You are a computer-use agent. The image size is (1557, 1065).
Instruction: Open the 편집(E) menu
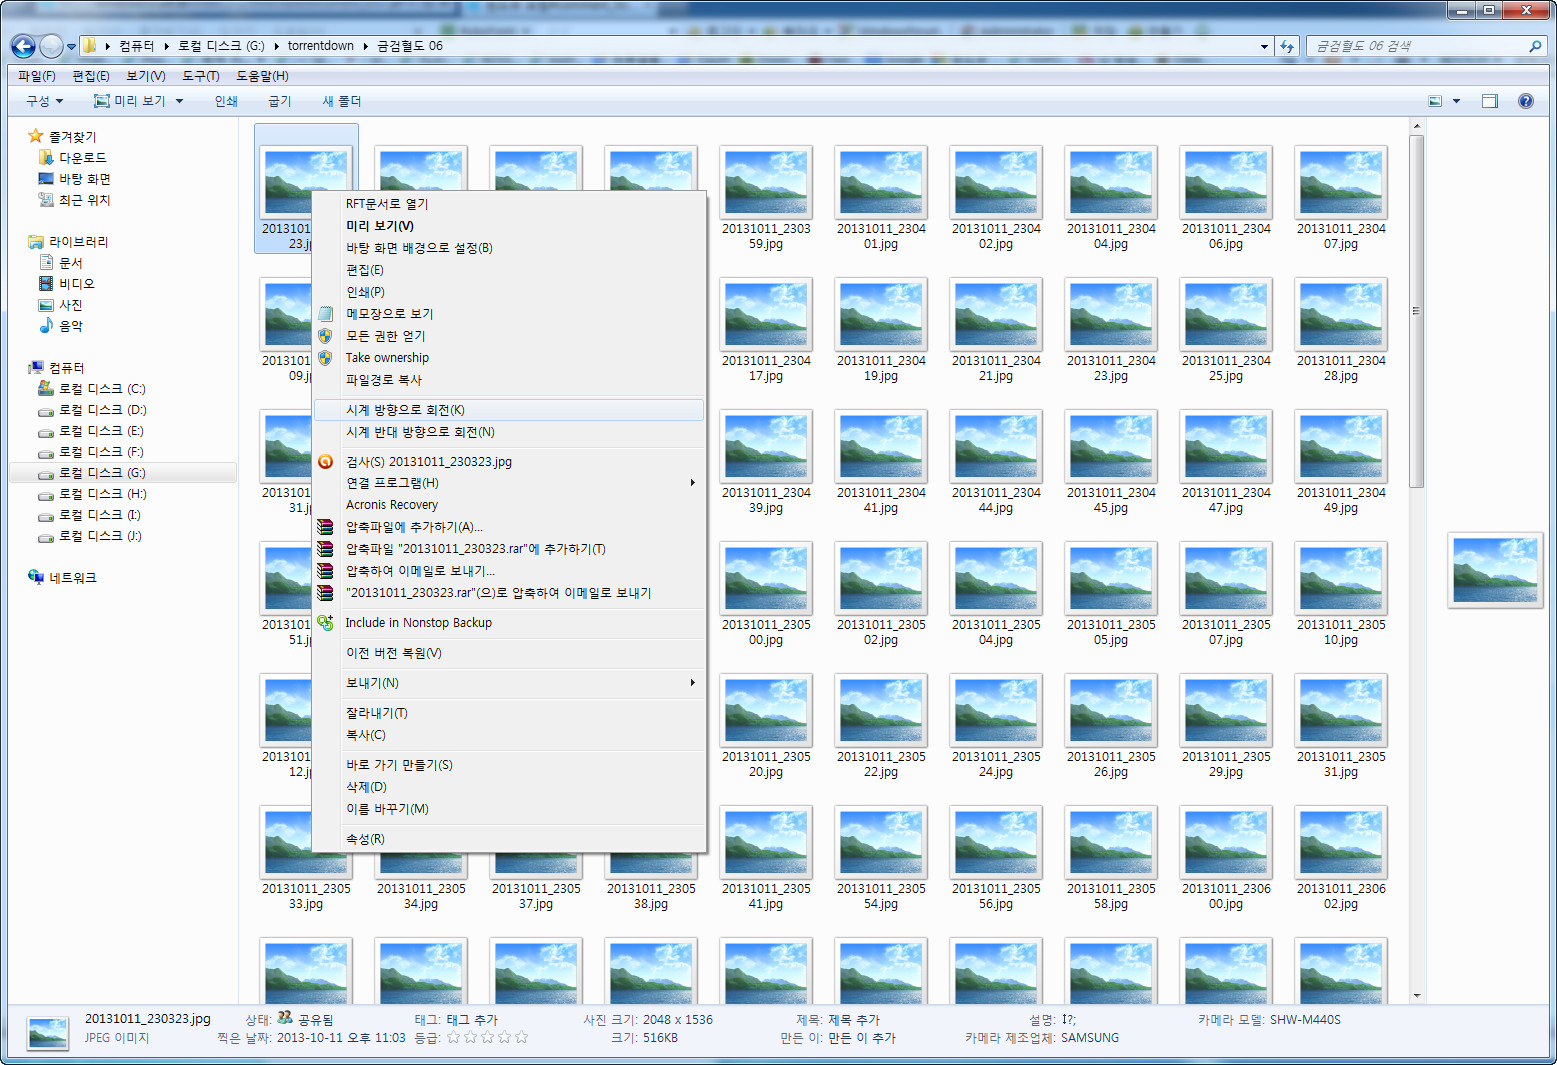pos(91,76)
